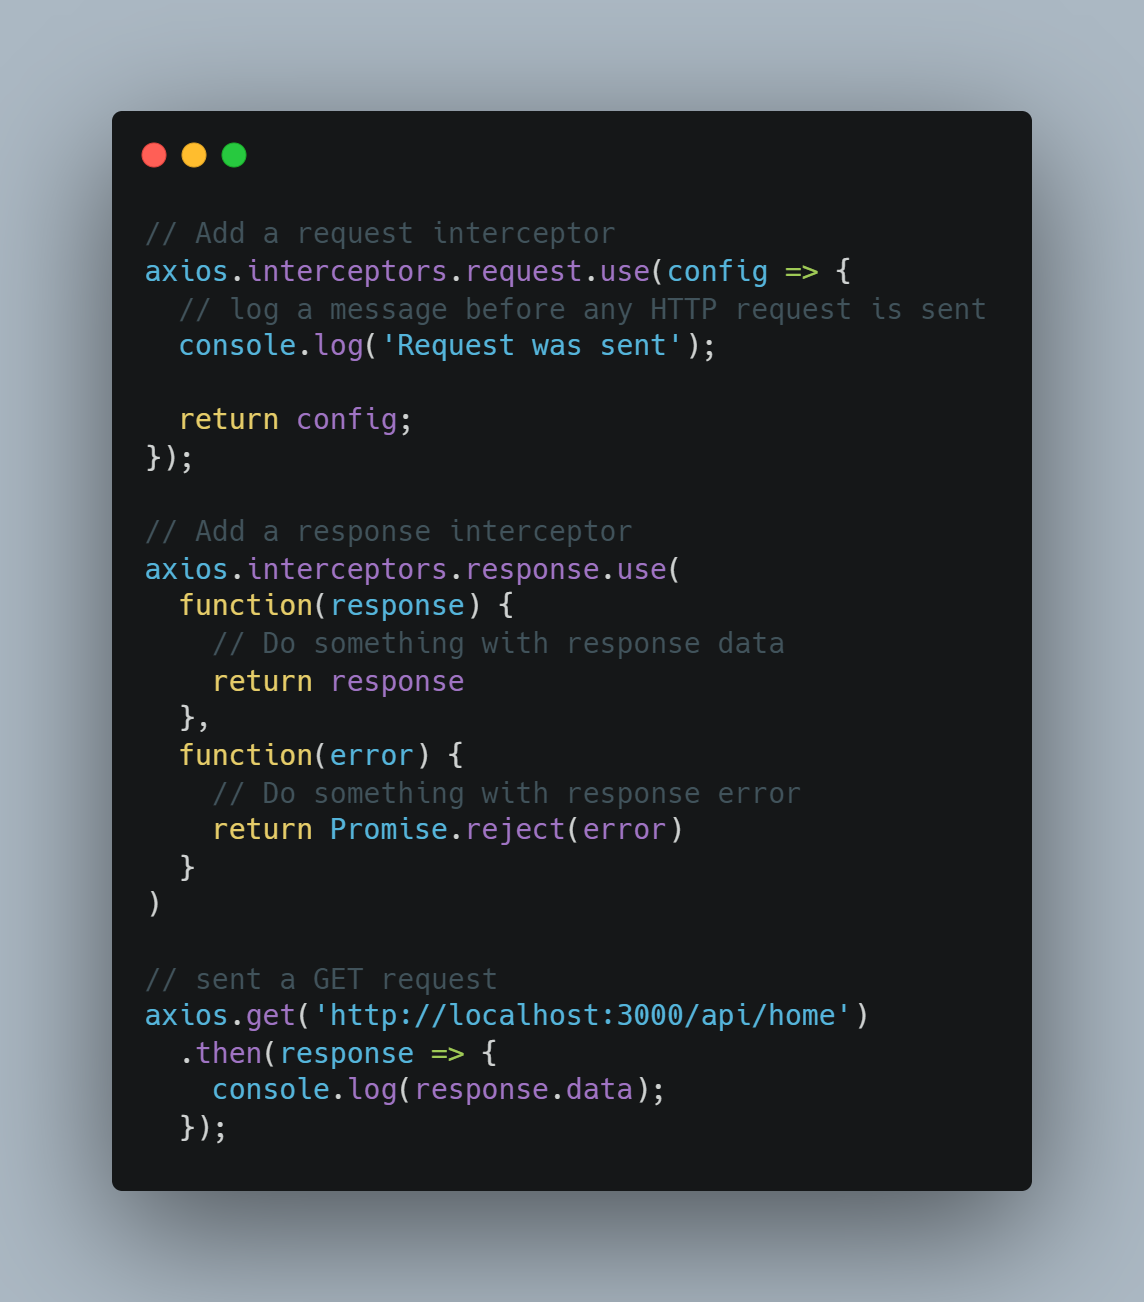Click 'axios' in the request interceptor line

187,271
